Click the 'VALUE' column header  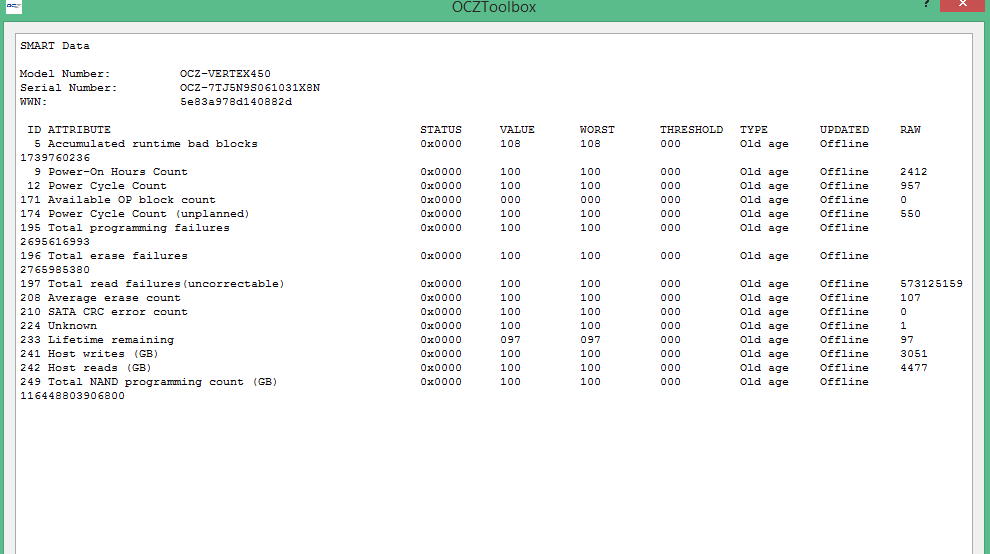click(x=517, y=129)
